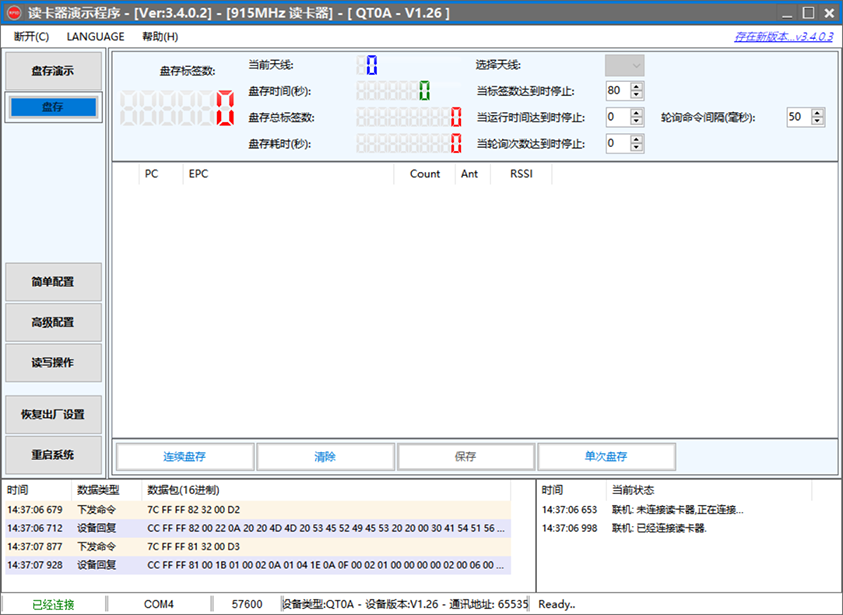This screenshot has width=843, height=615.
Task: Click the 轮询命令间隔 input field showing 50
Action: 797,117
